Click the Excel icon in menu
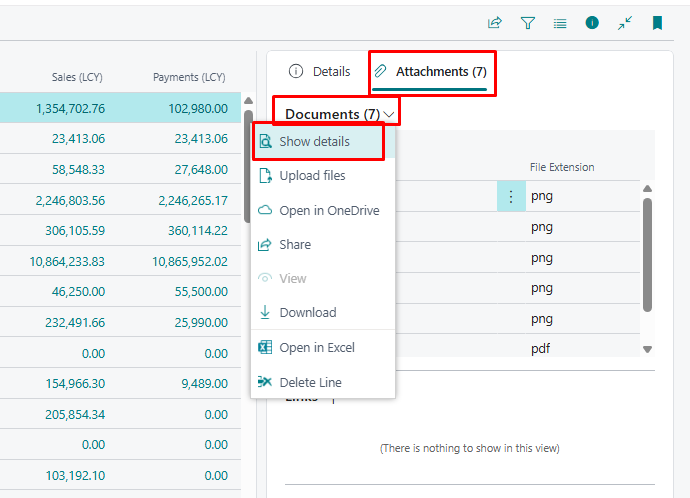The image size is (690, 498). pyautogui.click(x=265, y=347)
